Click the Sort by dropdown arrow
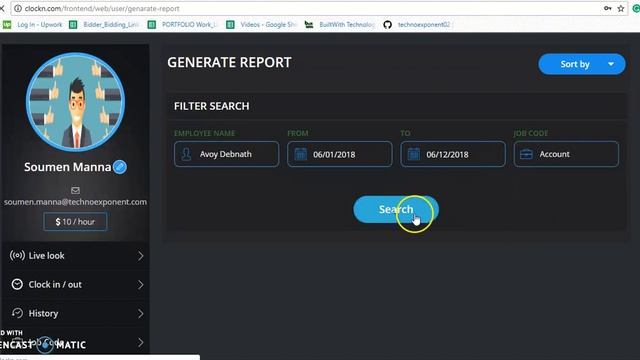Image resolution: width=640 pixels, height=360 pixels. [611, 64]
